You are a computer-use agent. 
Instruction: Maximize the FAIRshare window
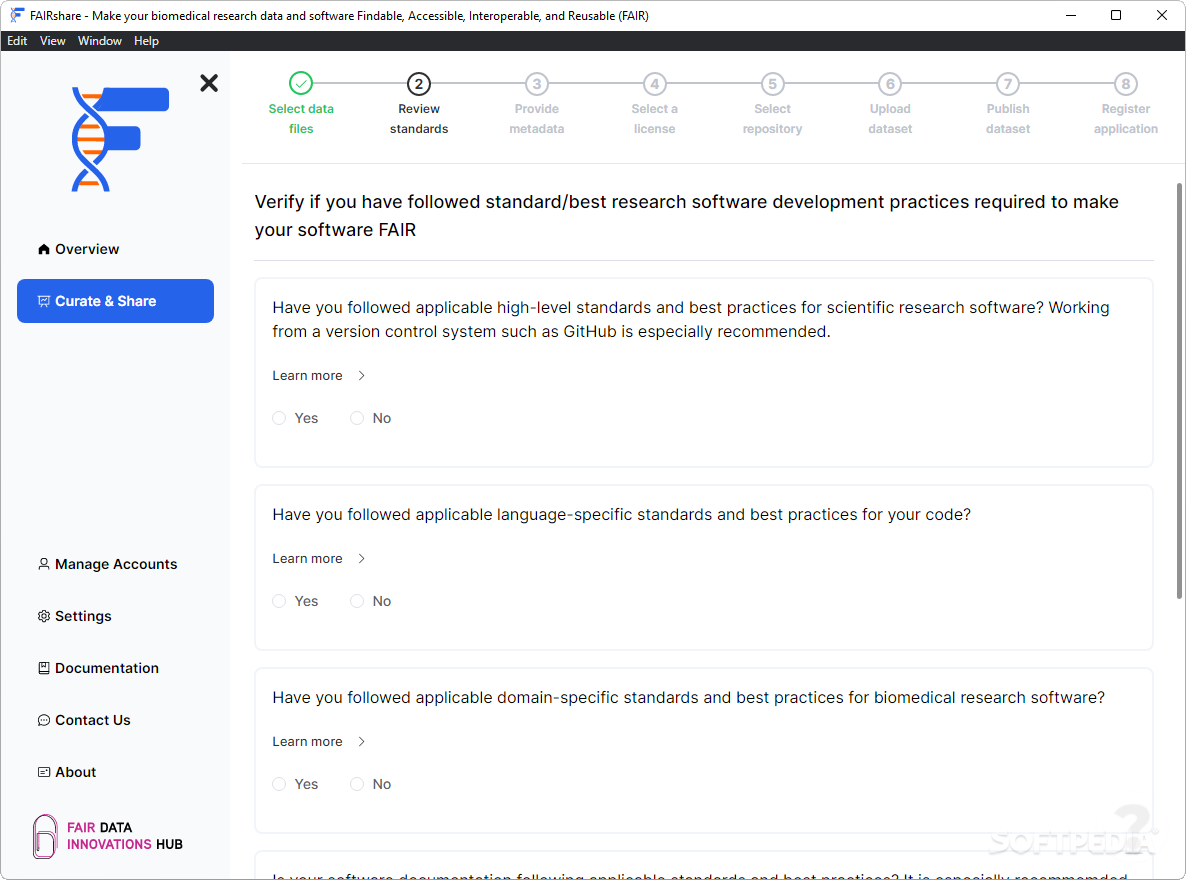tap(1116, 15)
